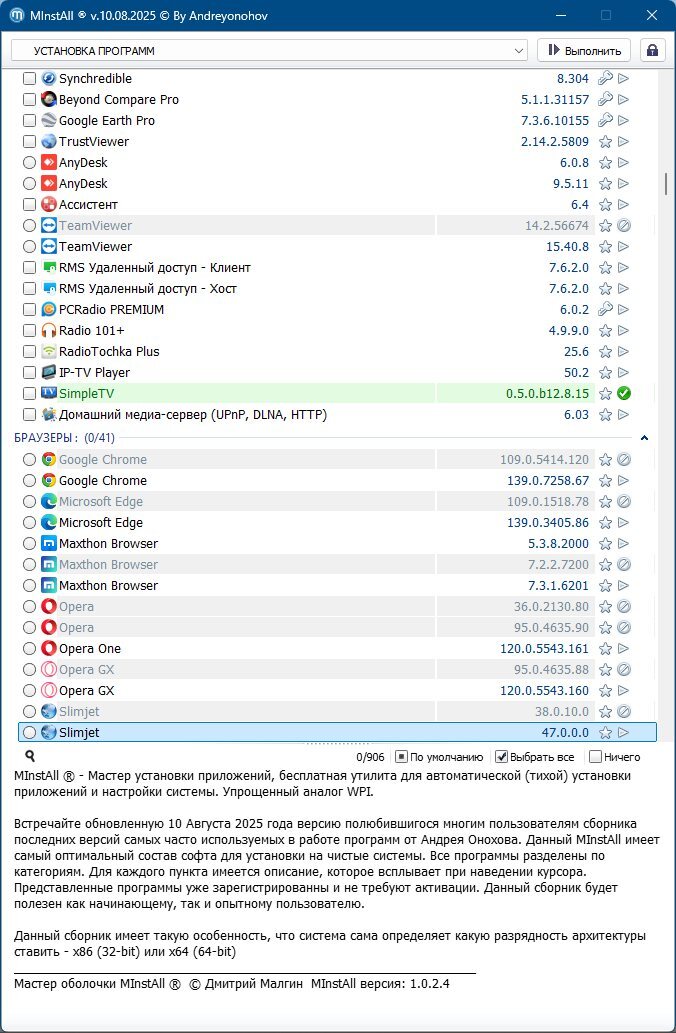
Task: Minimize the MInstAll window
Action: click(x=561, y=15)
